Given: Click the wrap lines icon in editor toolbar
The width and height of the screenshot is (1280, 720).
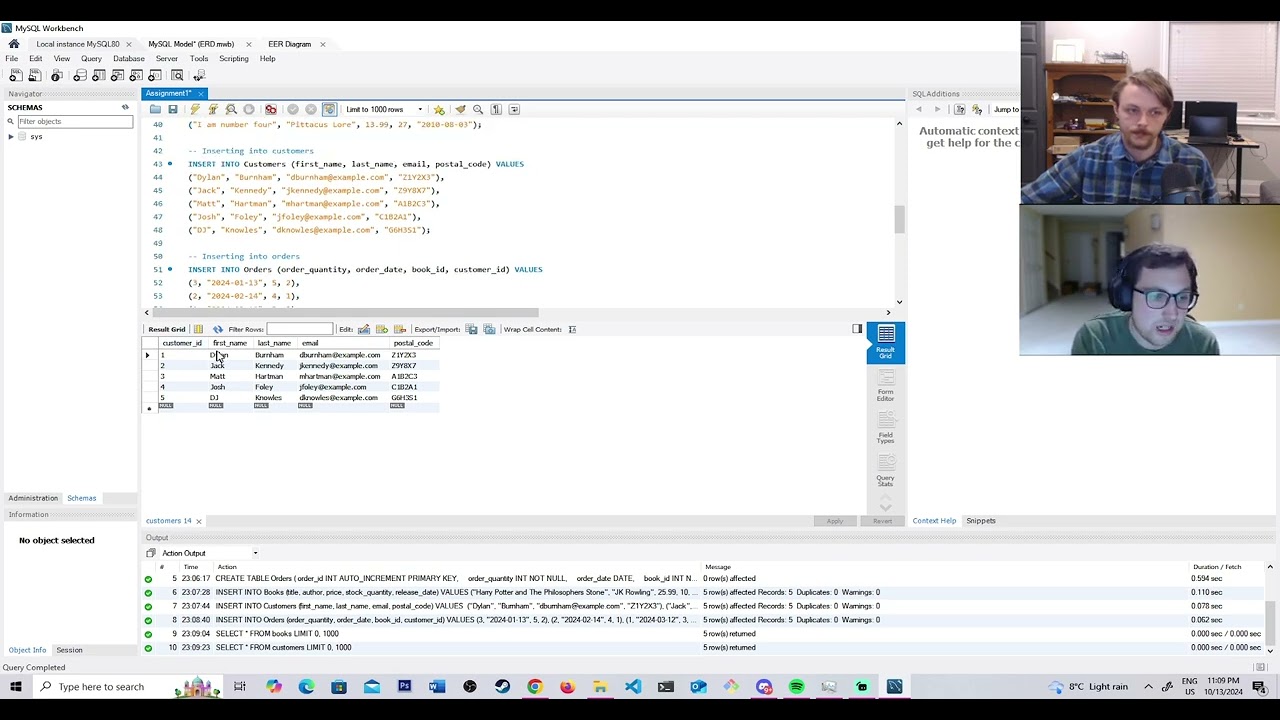Looking at the screenshot, I should tap(514, 109).
